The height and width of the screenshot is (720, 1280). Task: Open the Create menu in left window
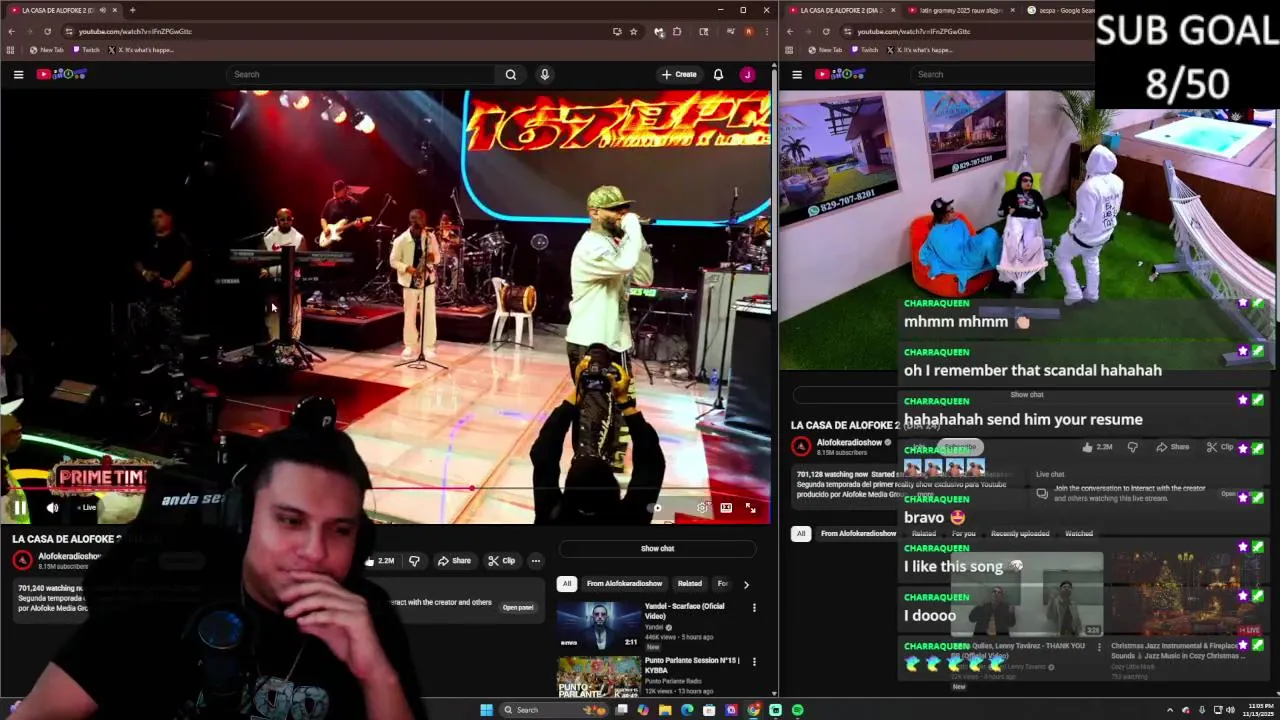[x=679, y=74]
